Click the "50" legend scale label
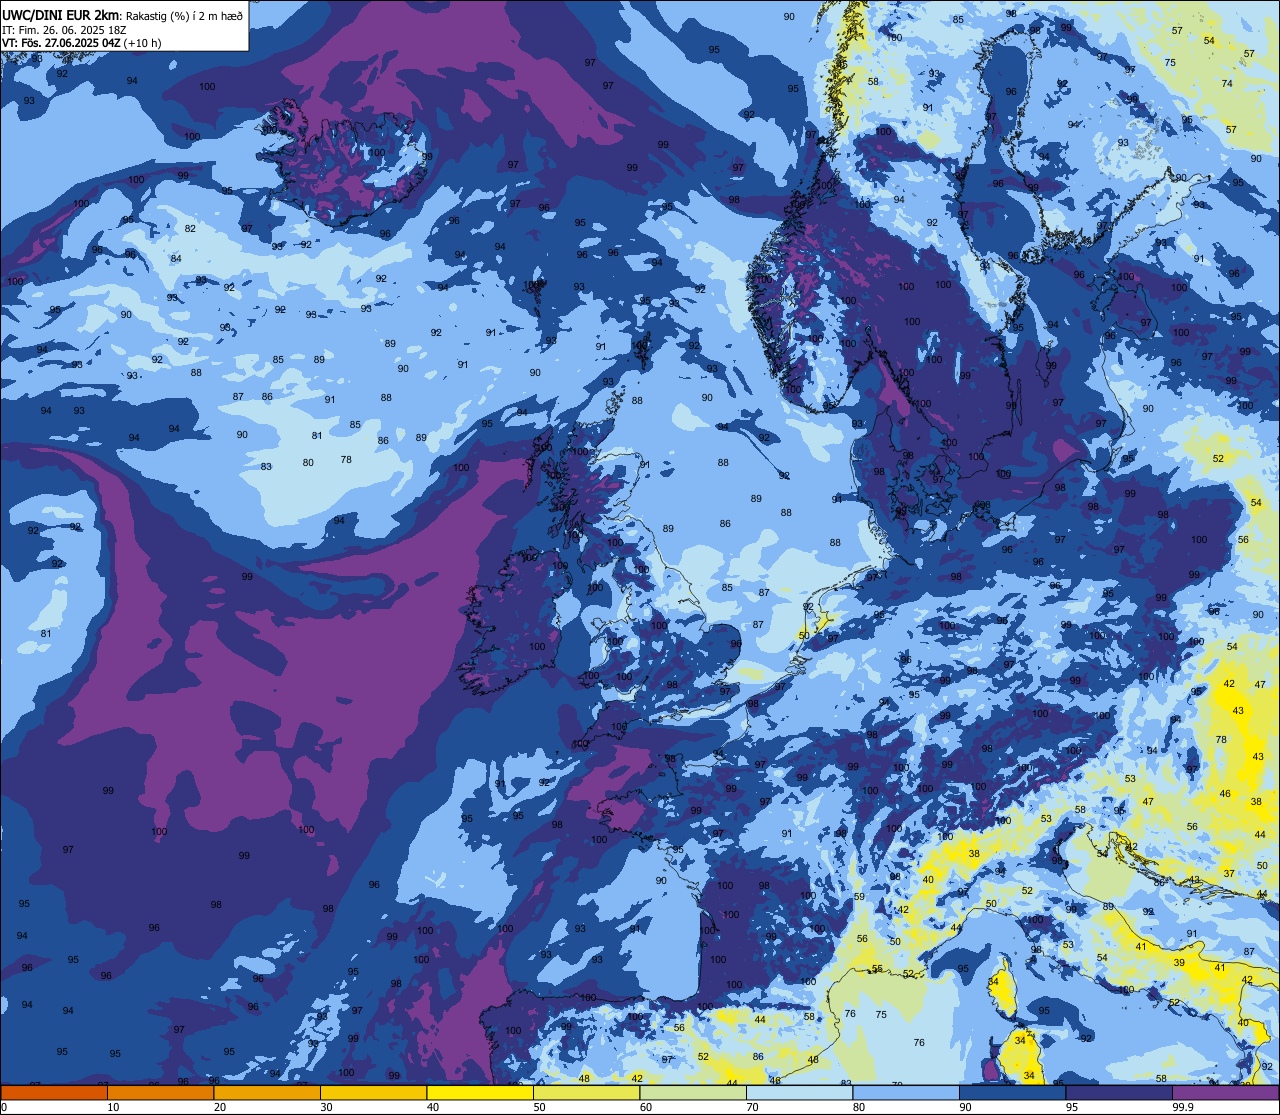 click(539, 1107)
